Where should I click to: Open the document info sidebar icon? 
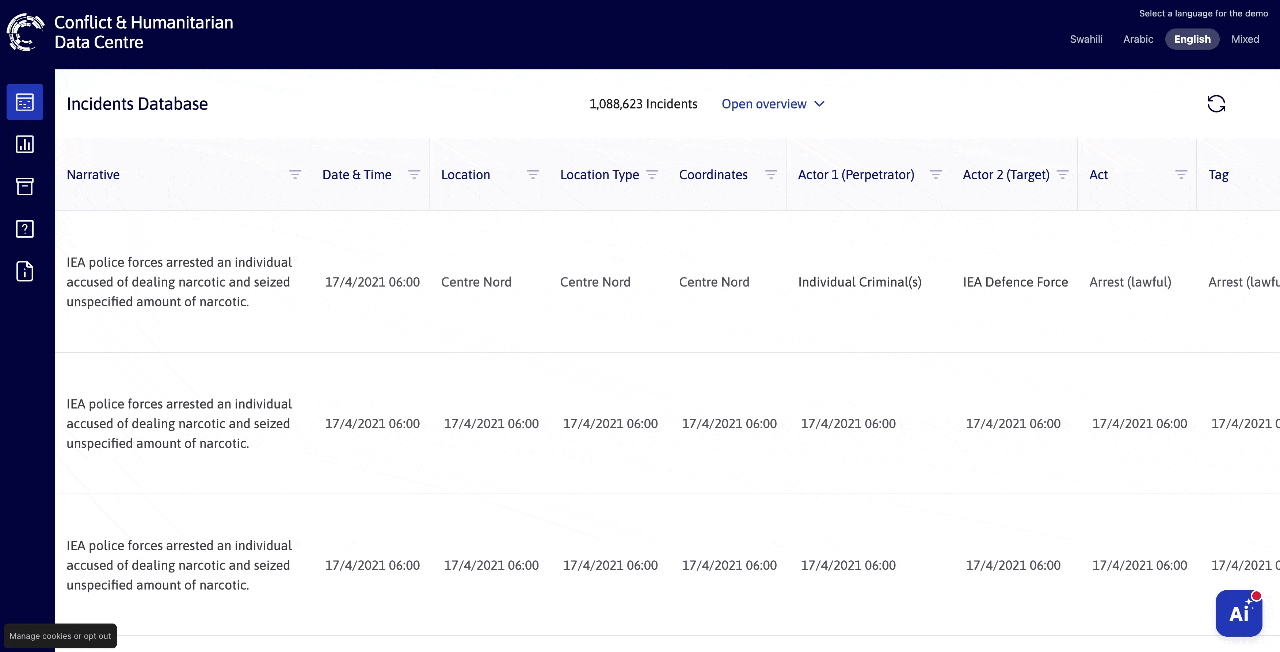coord(25,271)
